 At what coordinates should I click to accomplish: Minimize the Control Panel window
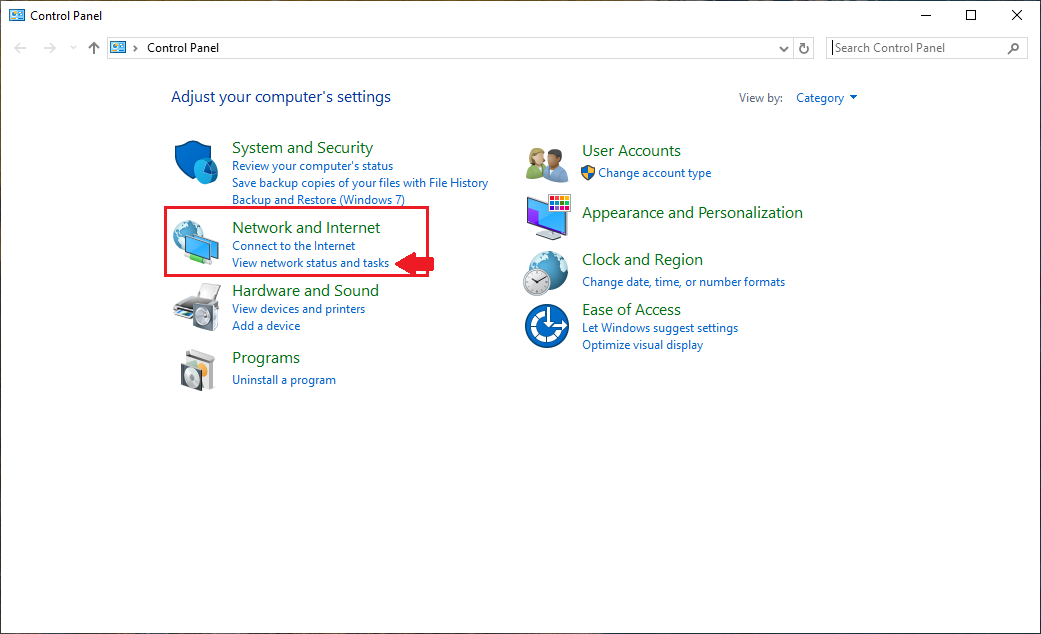tap(925, 15)
